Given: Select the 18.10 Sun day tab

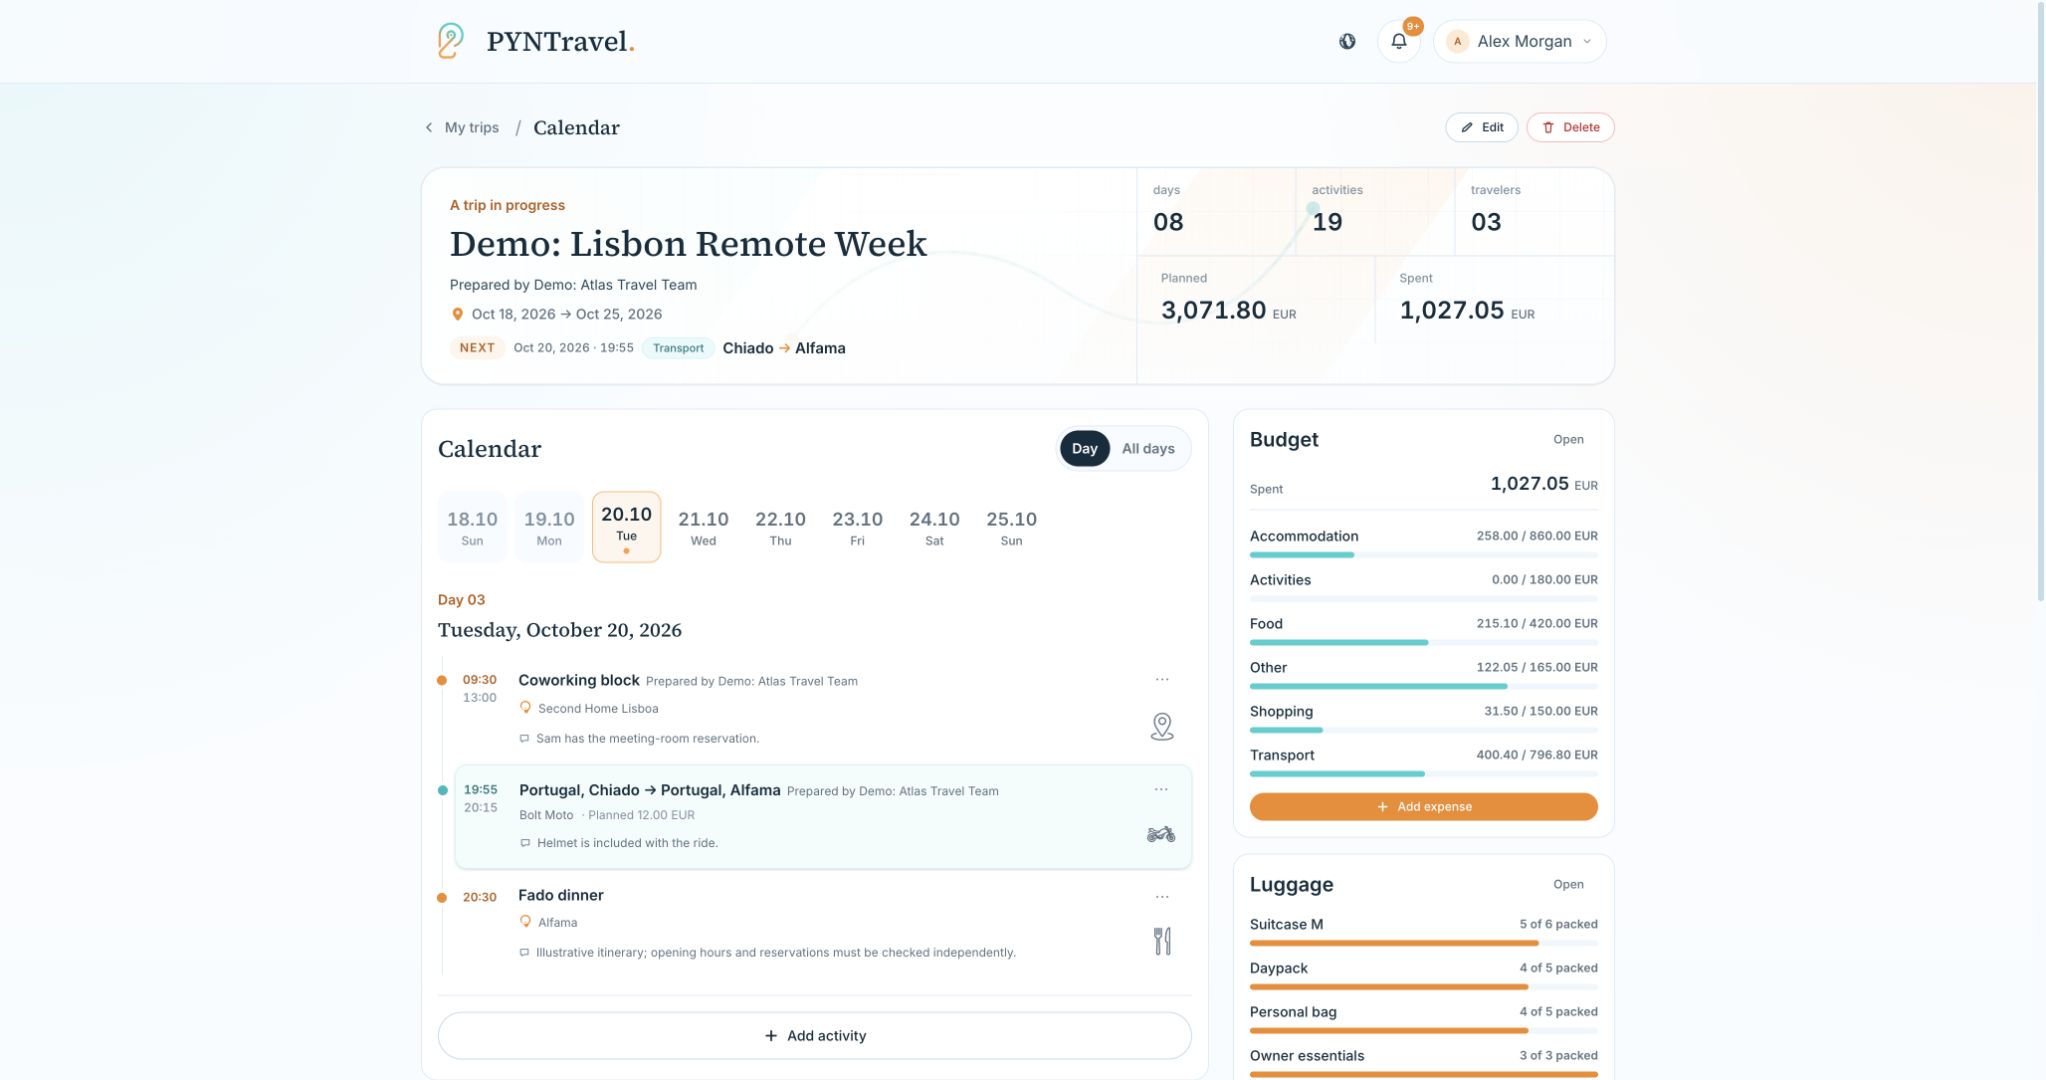Looking at the screenshot, I should tap(472, 527).
